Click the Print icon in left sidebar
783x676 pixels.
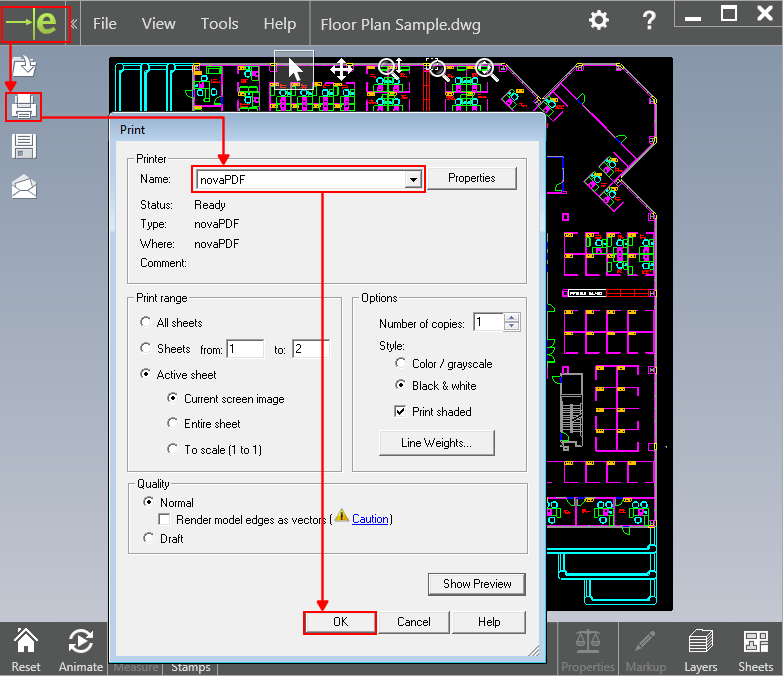coord(24,106)
